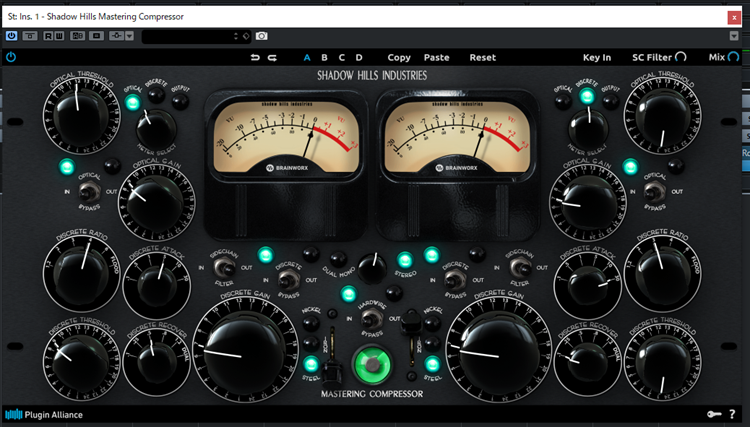This screenshot has height=427, width=750.
Task: Click the undo arrow icon
Action: [x=255, y=58]
